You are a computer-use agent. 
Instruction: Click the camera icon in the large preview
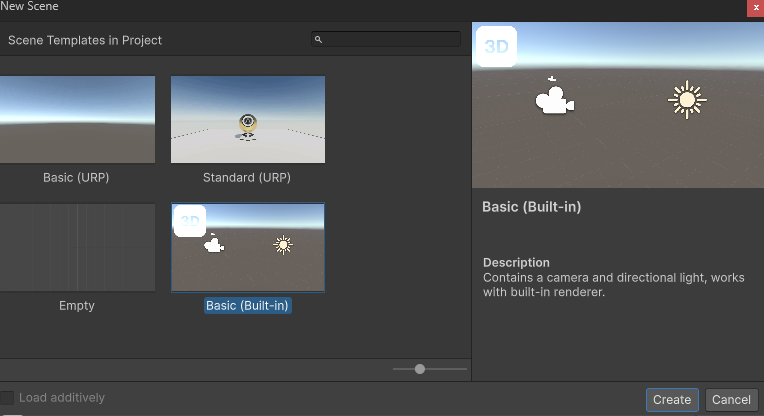coord(555,99)
